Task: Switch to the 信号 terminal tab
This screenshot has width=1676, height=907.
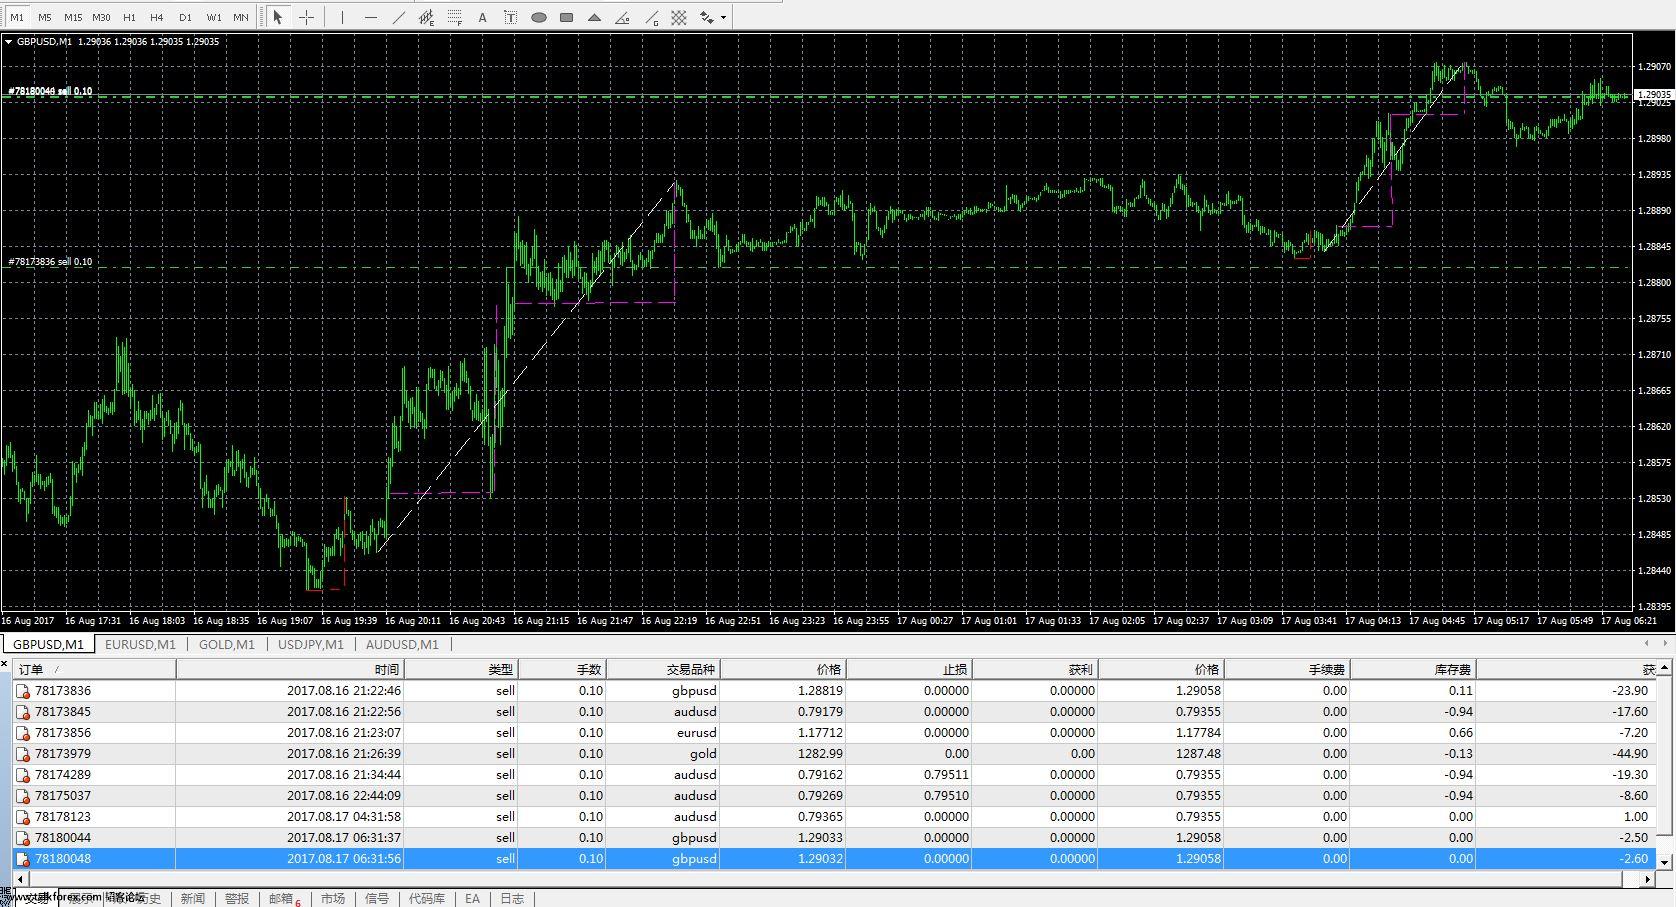Action: (x=377, y=898)
